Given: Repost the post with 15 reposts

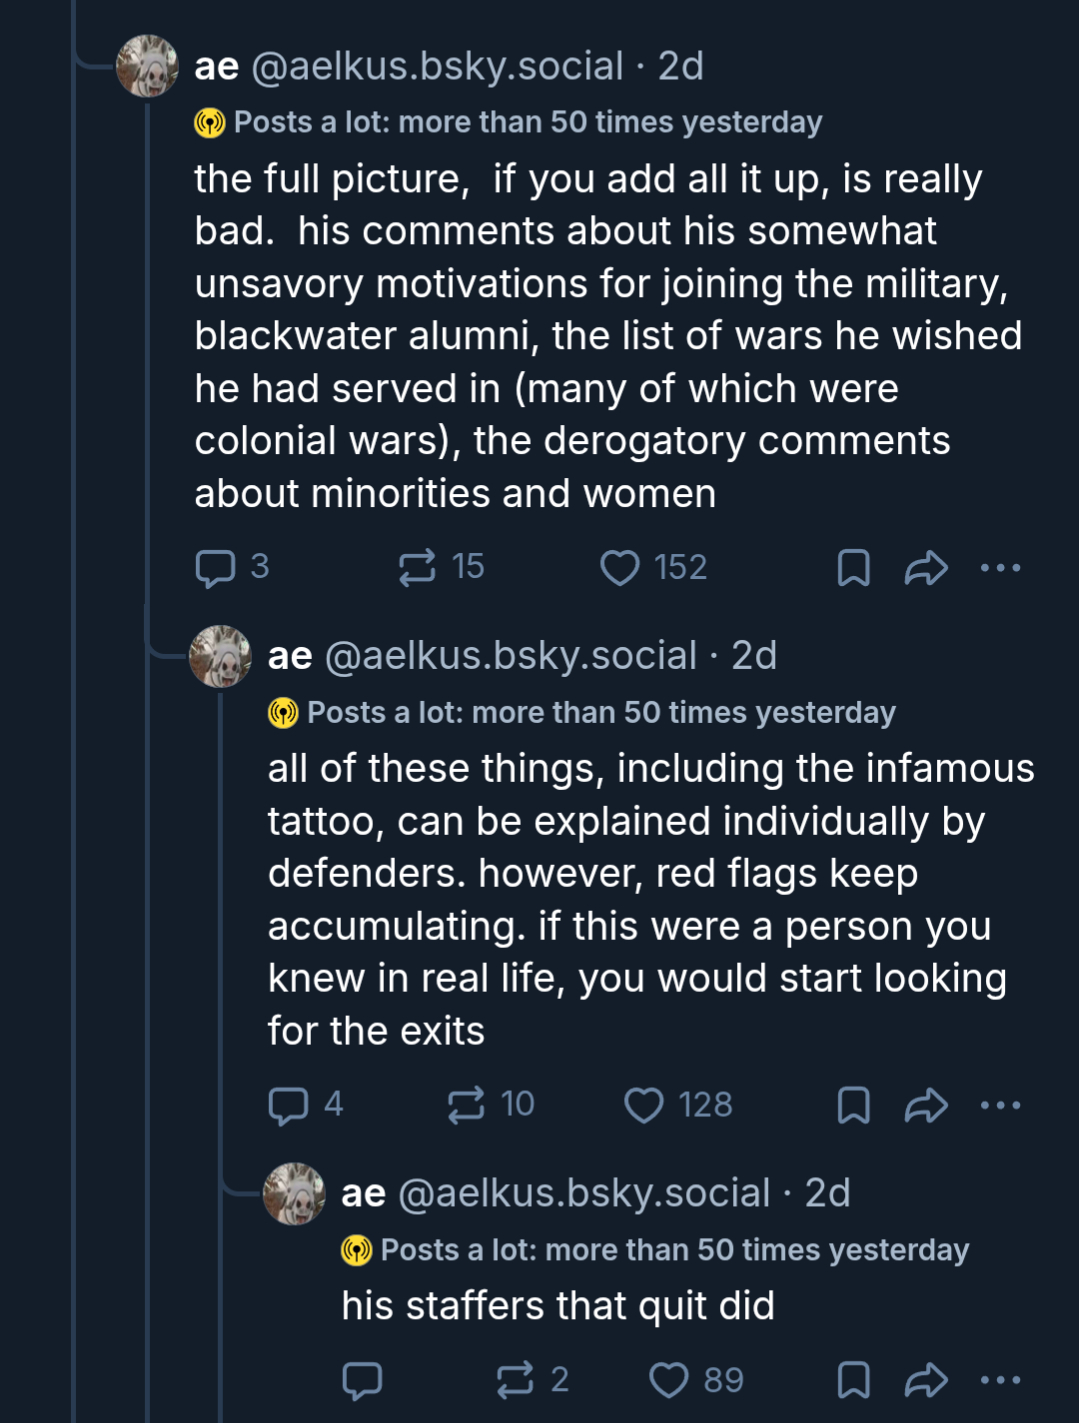Looking at the screenshot, I should [417, 568].
